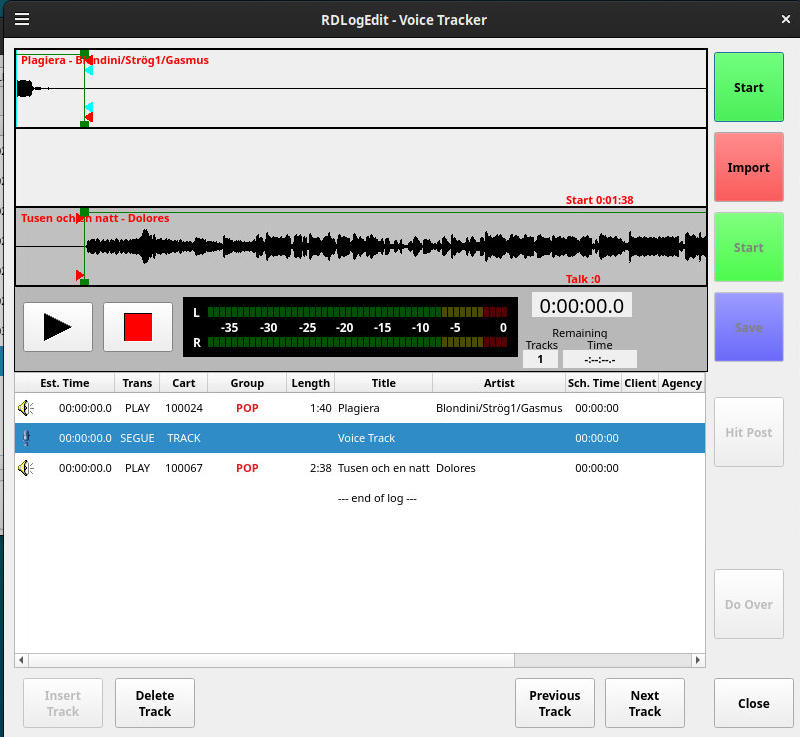Select the highlighted Voice Track title
This screenshot has width=800, height=737.
366,438
